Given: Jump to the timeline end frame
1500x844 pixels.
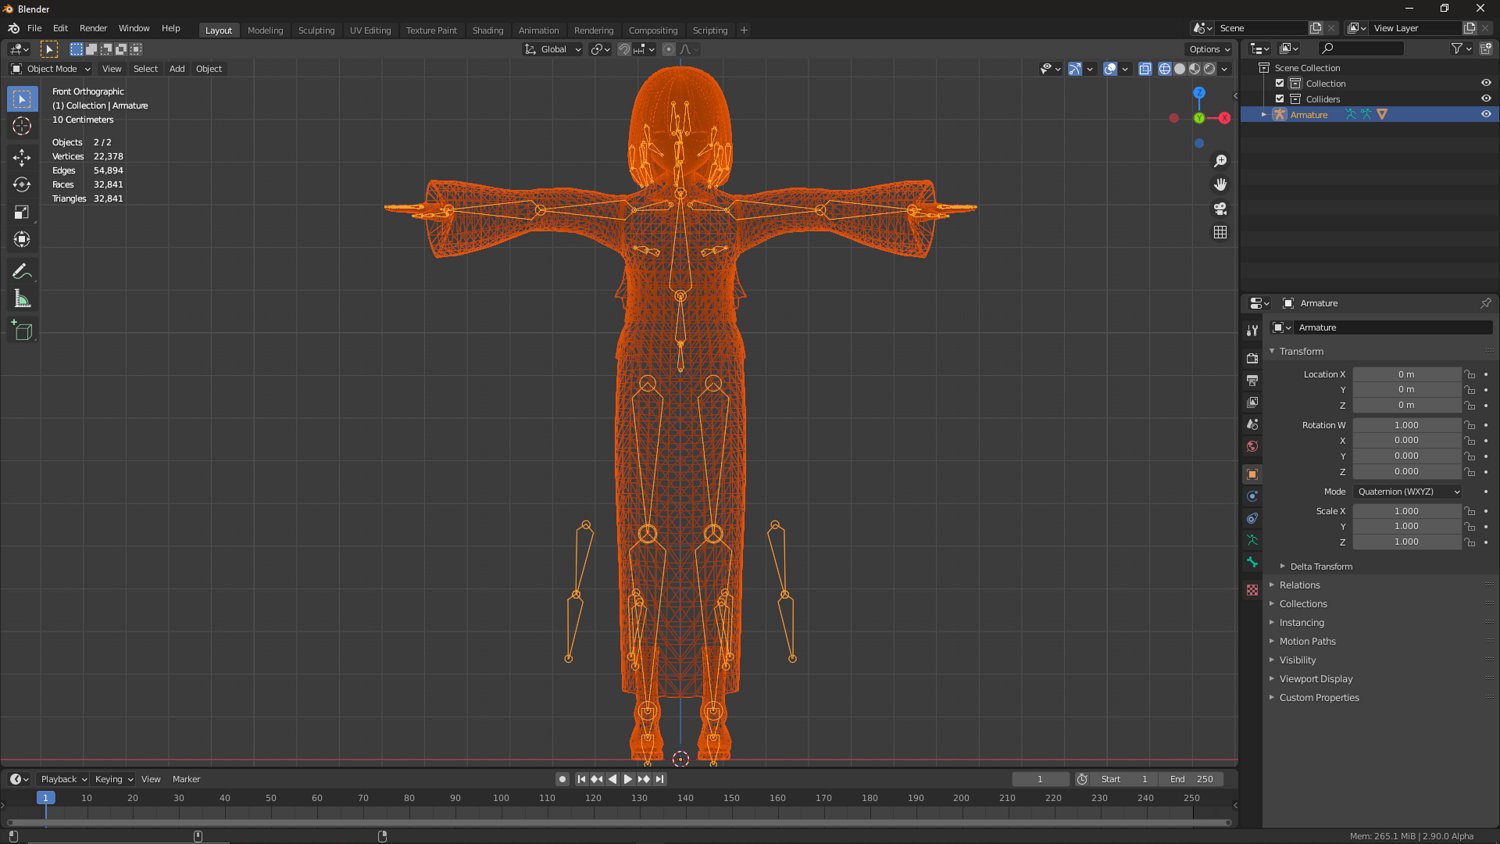Looking at the screenshot, I should click(660, 779).
